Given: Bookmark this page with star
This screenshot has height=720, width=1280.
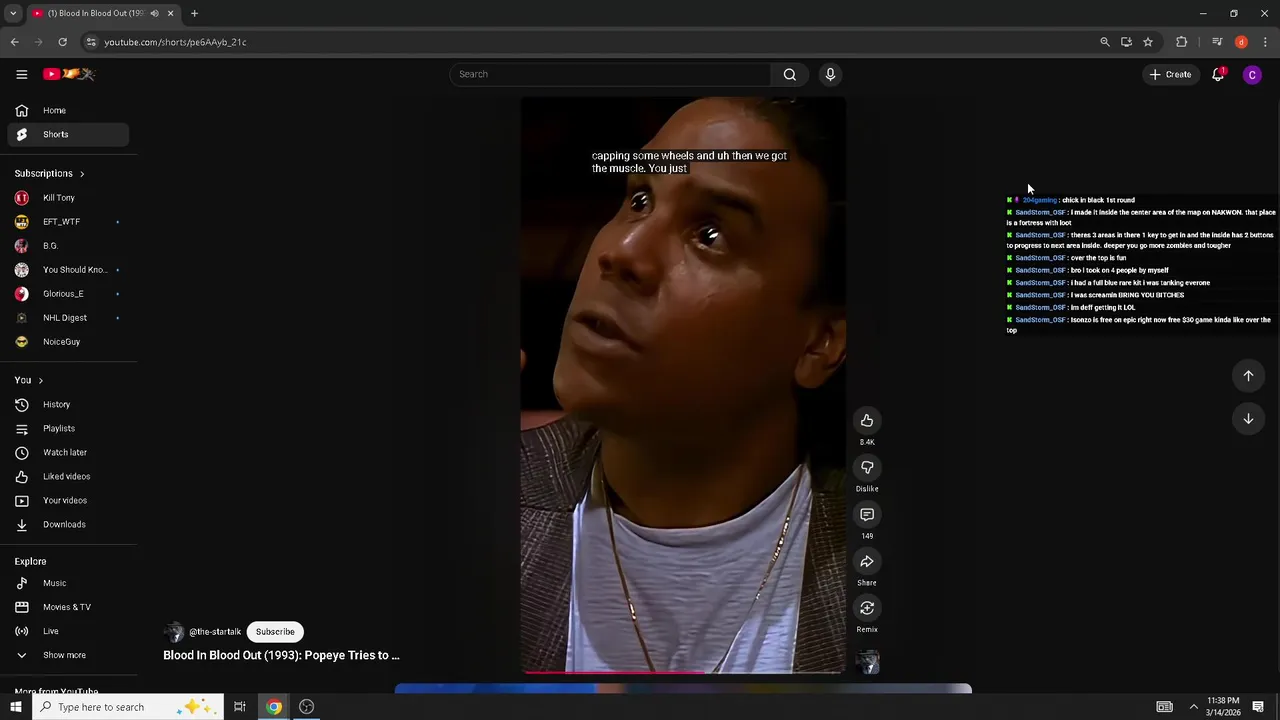Looking at the screenshot, I should point(1148,42).
